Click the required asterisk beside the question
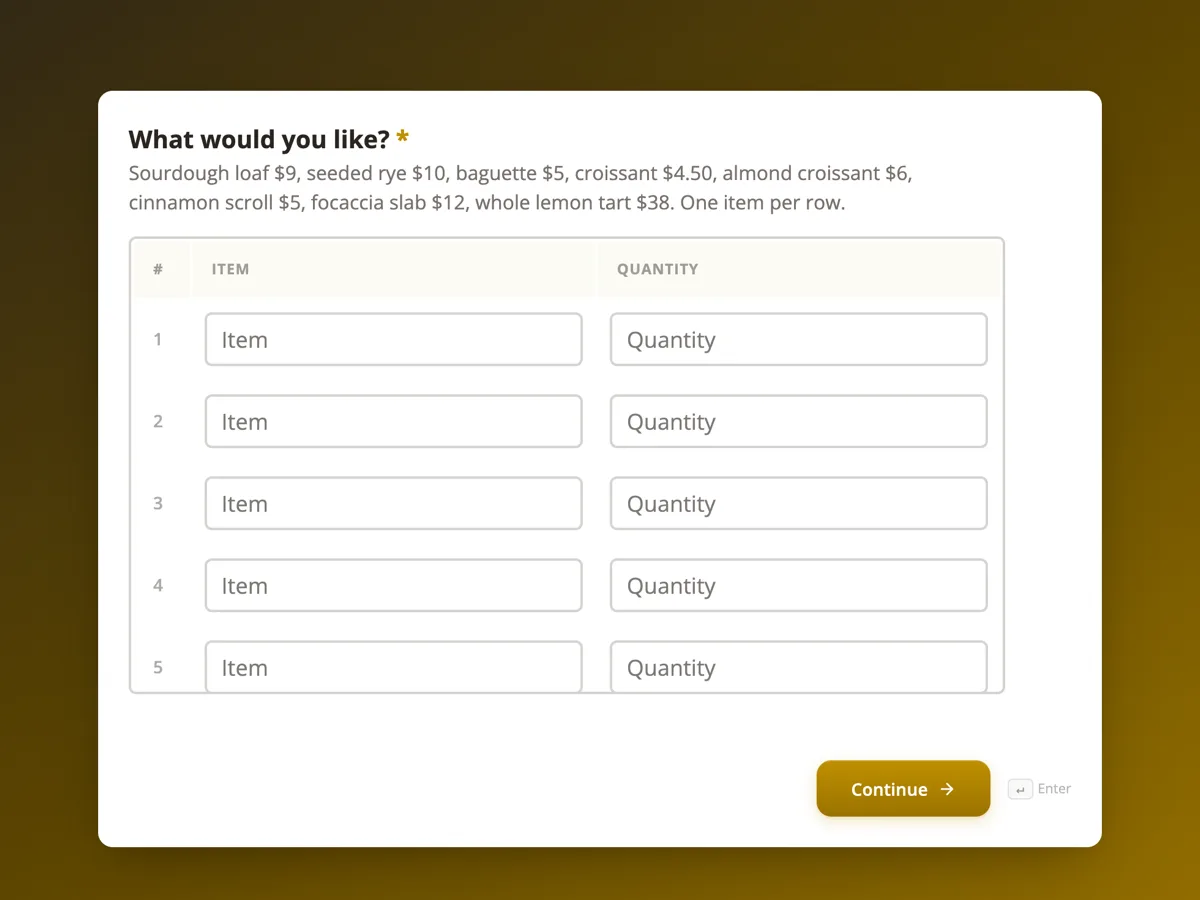The image size is (1200, 900). pyautogui.click(x=403, y=137)
